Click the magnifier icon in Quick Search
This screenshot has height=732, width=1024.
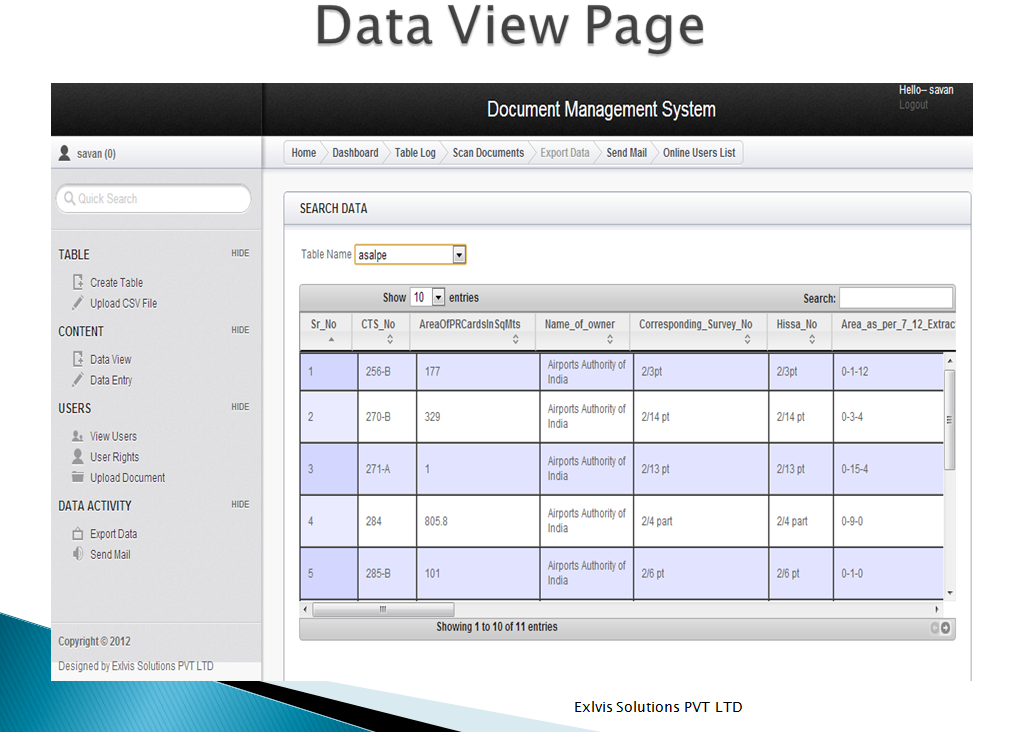(69, 198)
